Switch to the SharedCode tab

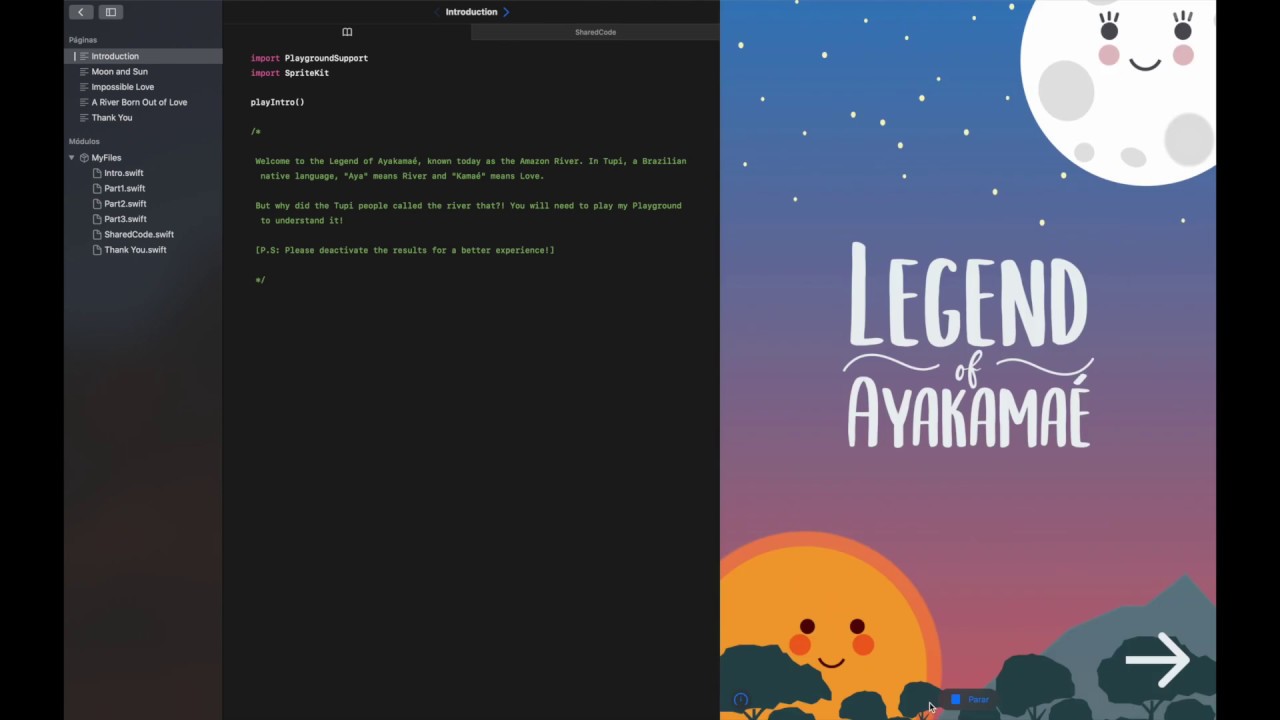click(595, 32)
